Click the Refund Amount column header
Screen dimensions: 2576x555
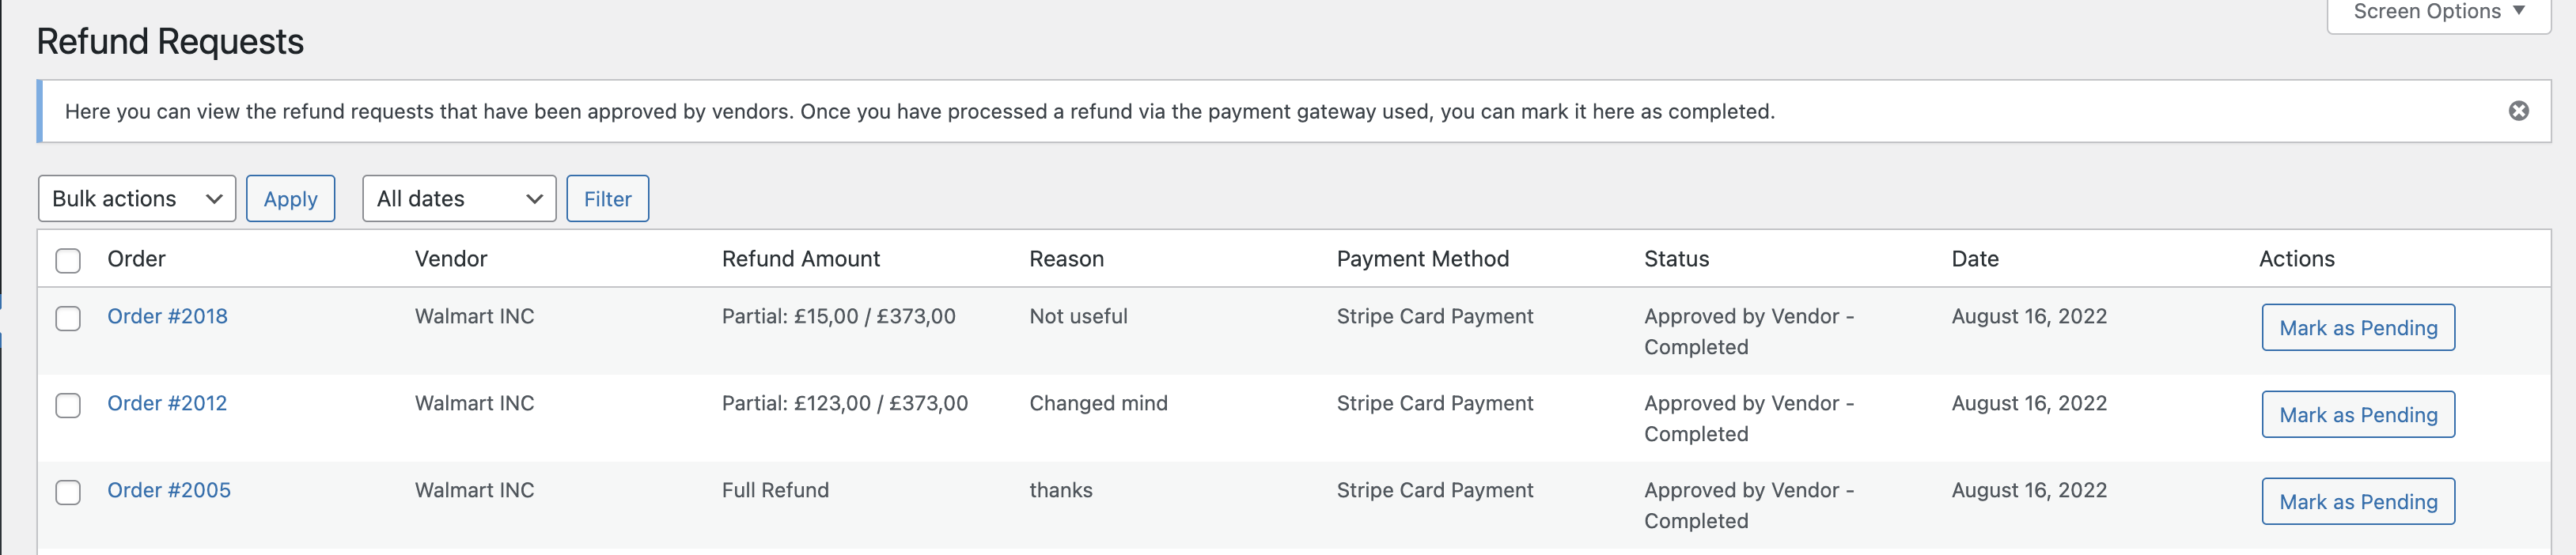(801, 259)
